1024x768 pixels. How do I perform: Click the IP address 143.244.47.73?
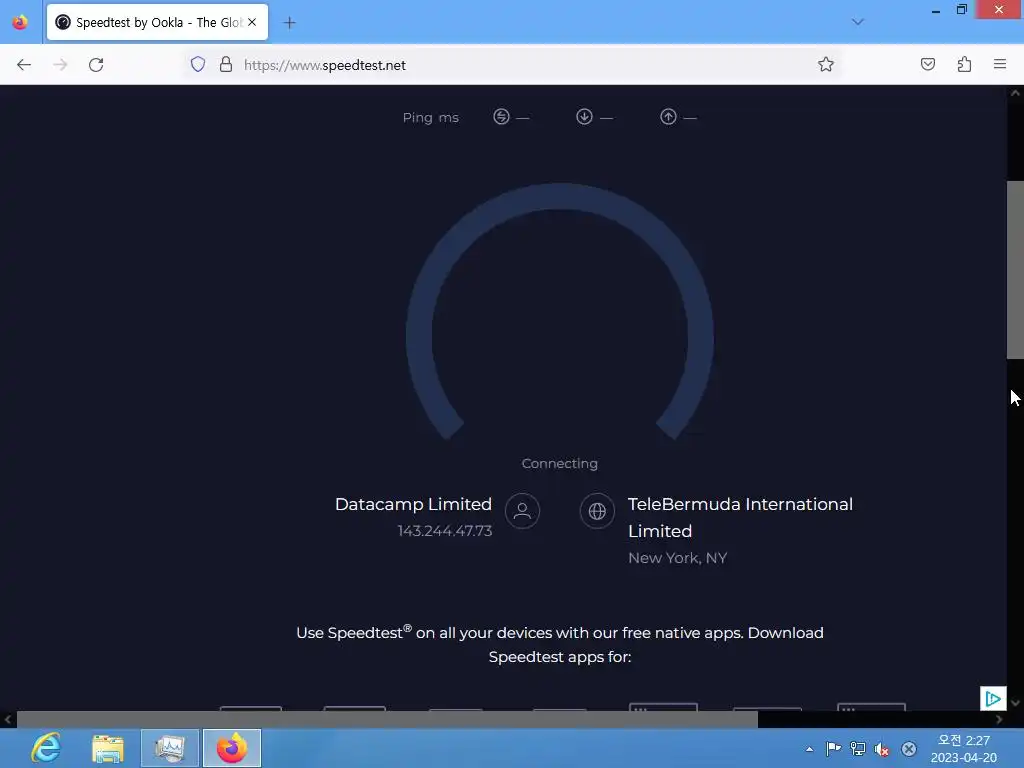[445, 531]
